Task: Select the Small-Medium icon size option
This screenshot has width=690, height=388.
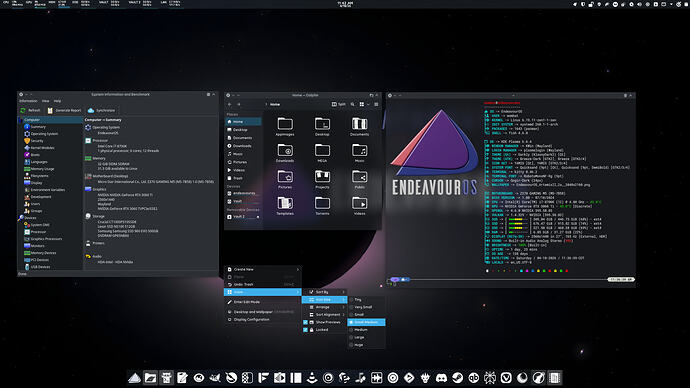Action: pyautogui.click(x=366, y=322)
